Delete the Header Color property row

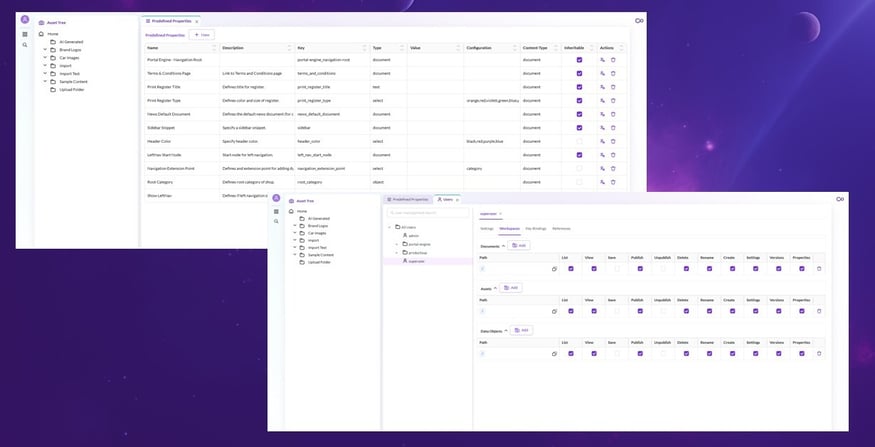tap(613, 141)
